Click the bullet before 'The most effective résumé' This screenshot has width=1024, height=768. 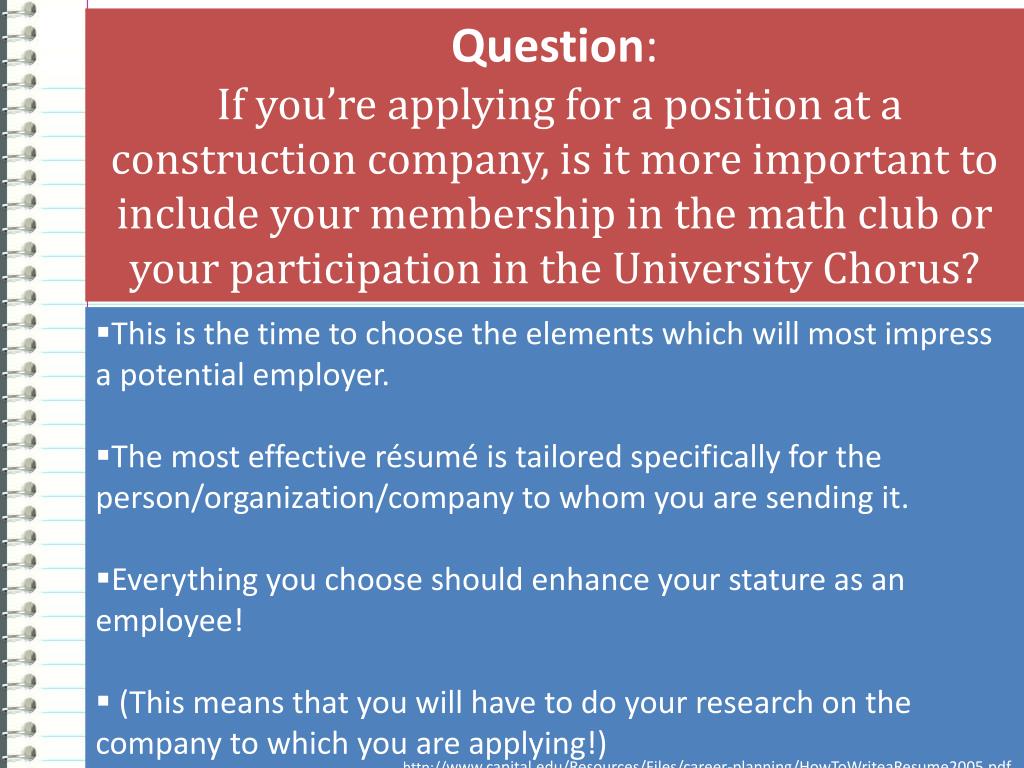tap(103, 454)
